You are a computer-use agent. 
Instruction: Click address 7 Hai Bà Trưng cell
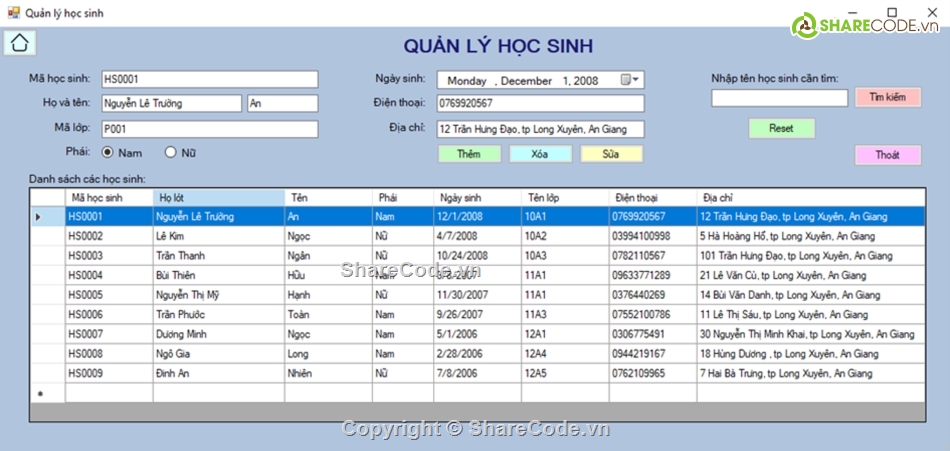811,373
